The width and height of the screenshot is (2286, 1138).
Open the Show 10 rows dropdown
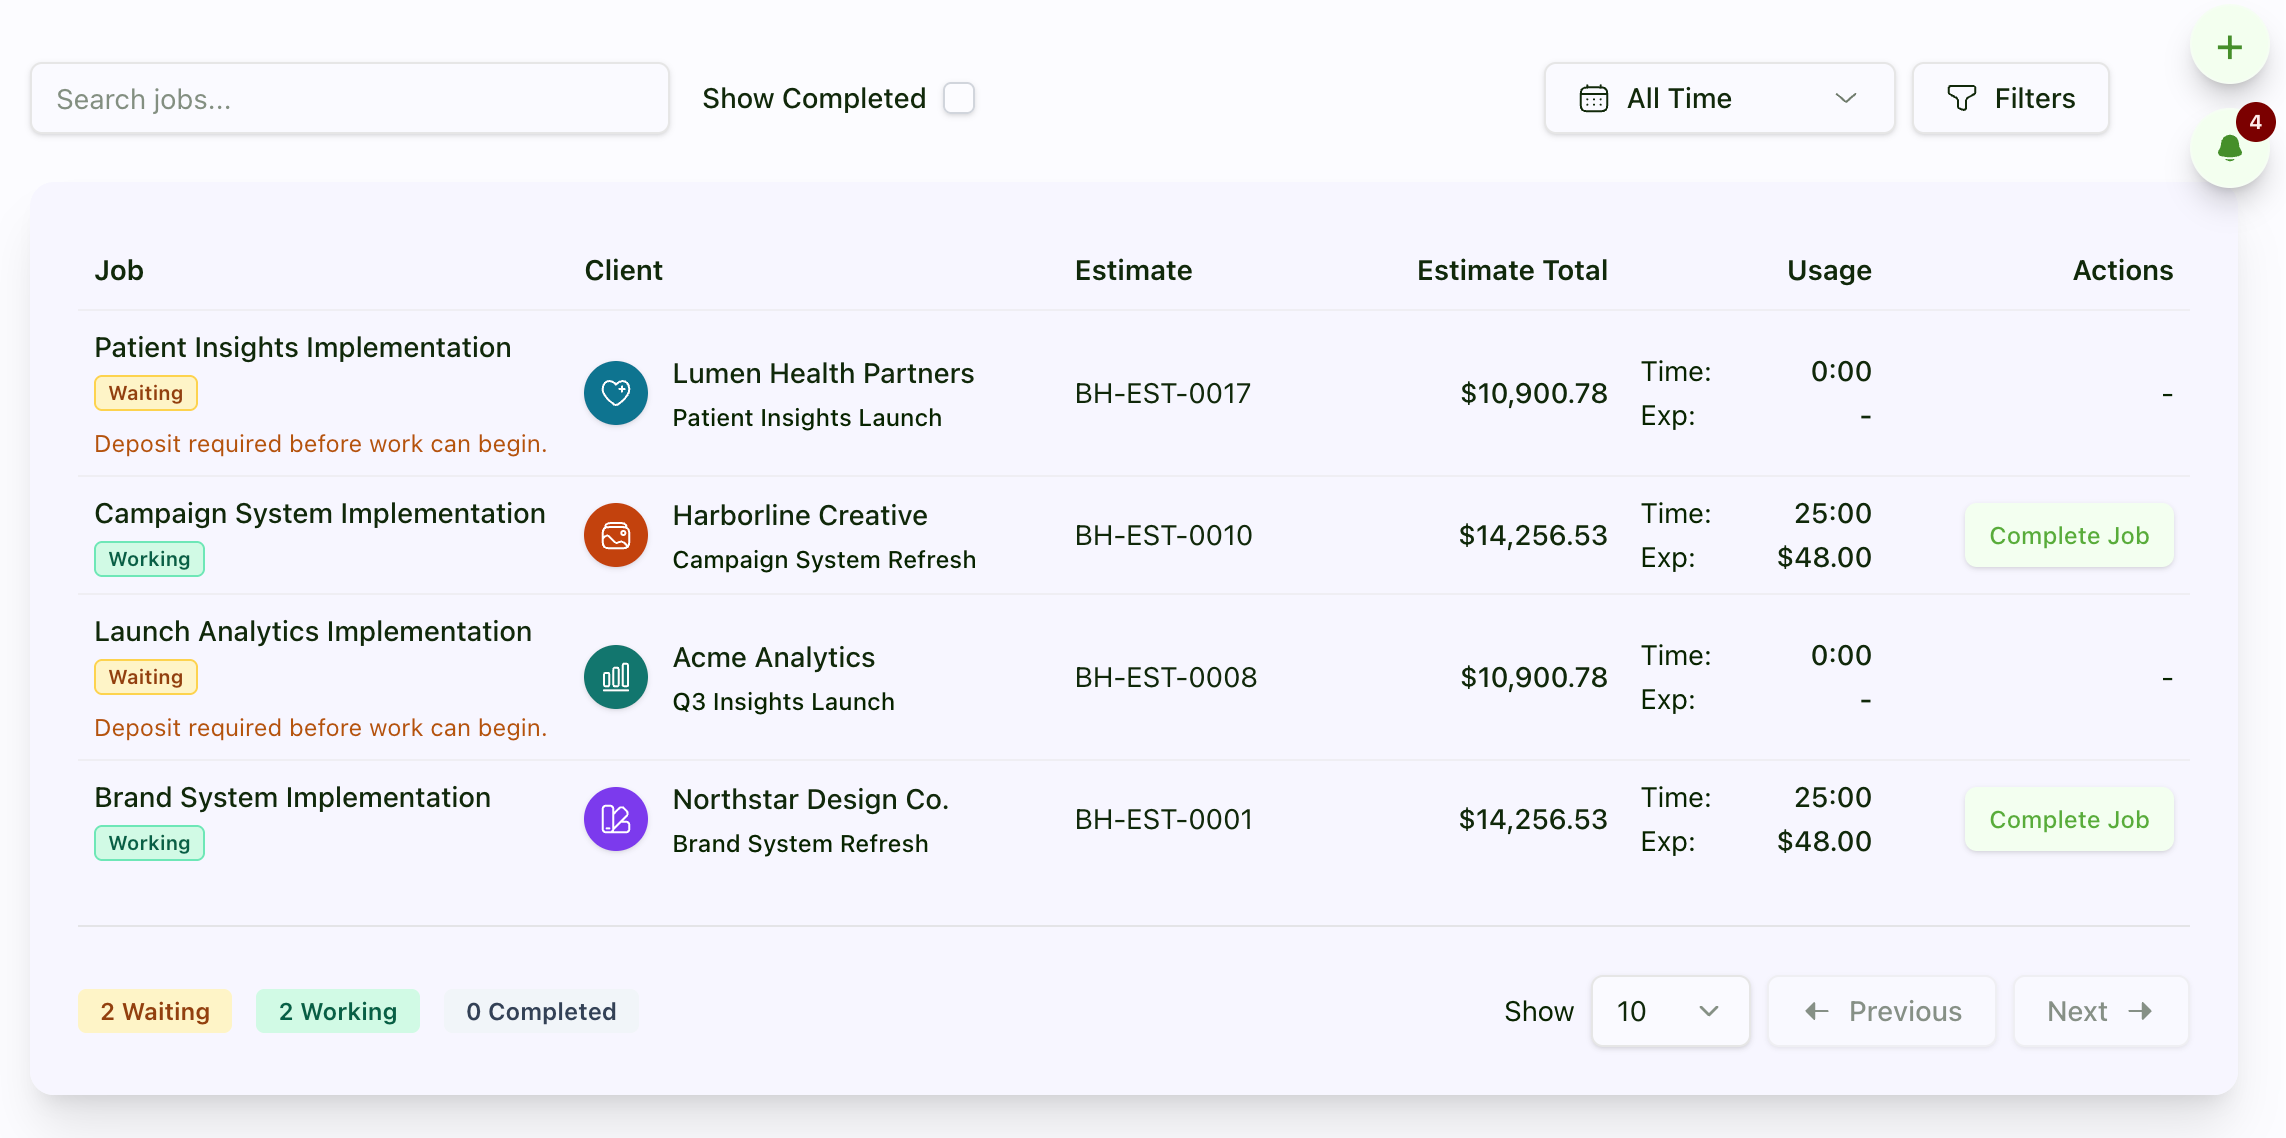point(1670,1011)
